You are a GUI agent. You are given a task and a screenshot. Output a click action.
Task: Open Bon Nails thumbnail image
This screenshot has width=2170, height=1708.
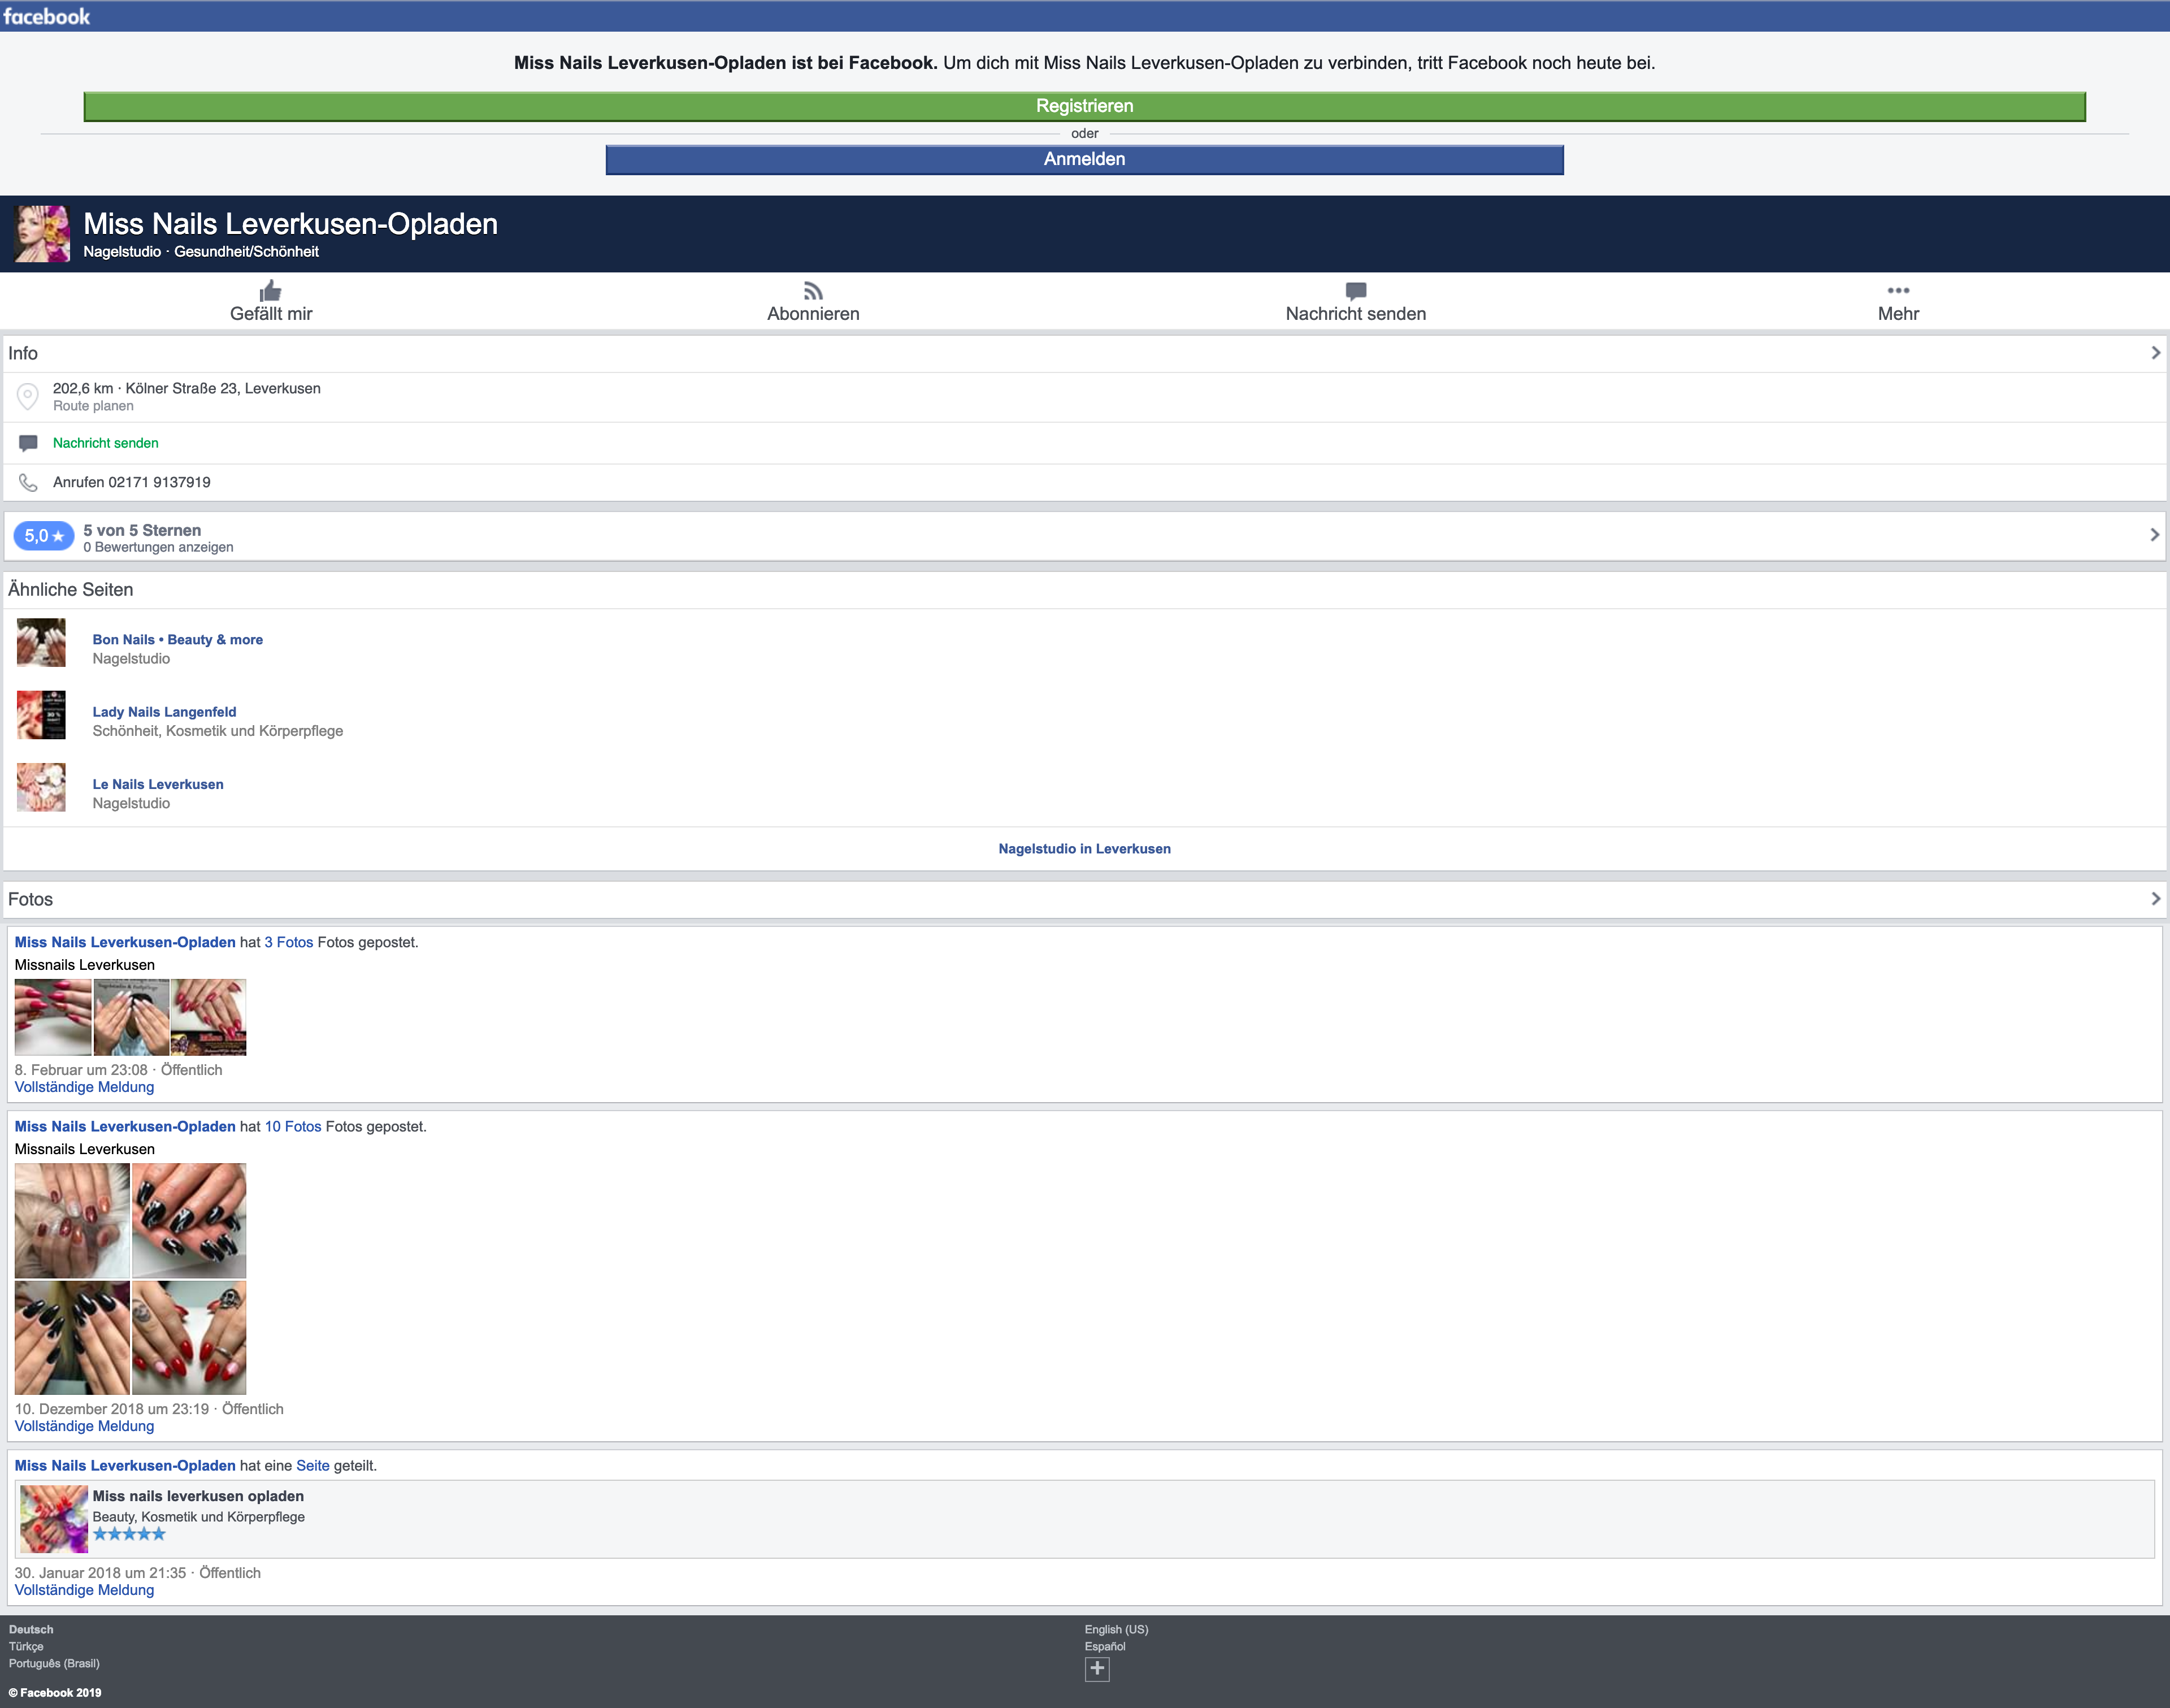41,643
